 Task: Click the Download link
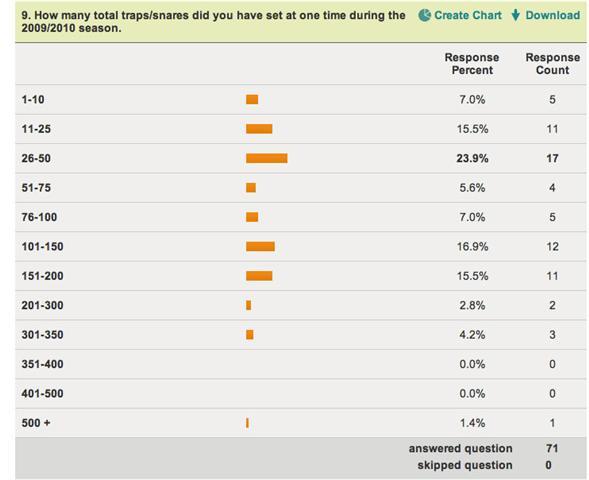(553, 15)
